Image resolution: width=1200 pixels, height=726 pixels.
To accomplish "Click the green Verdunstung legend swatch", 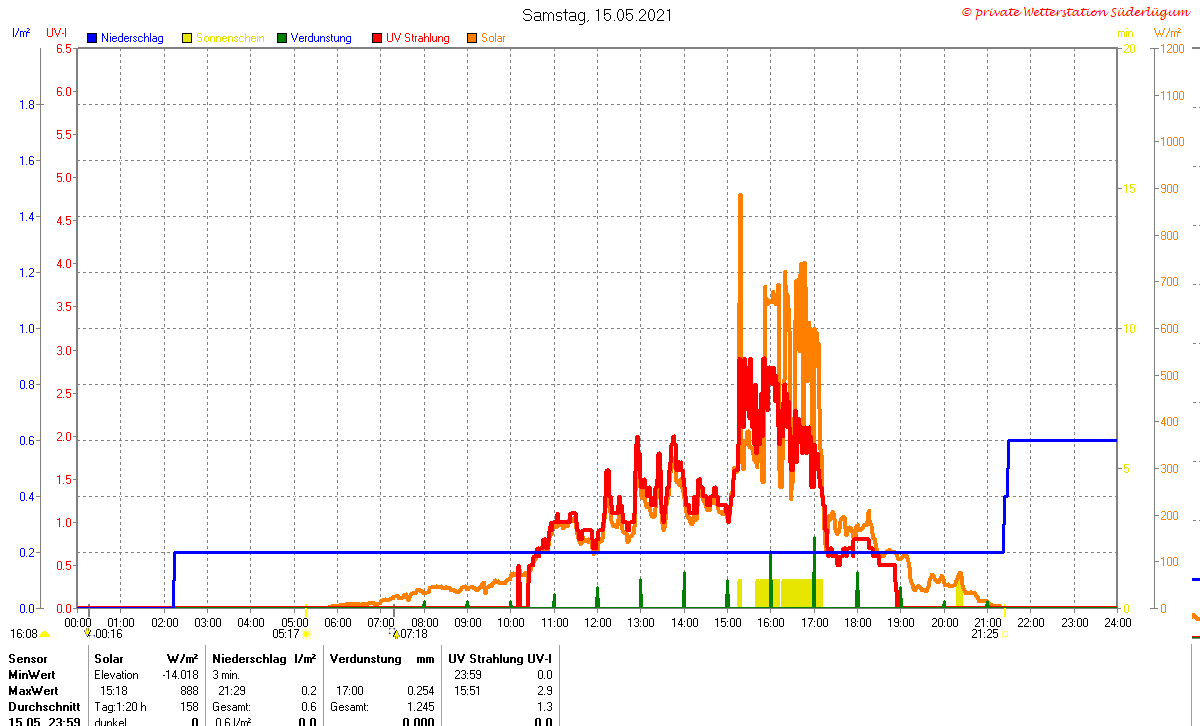I will 282,38.
